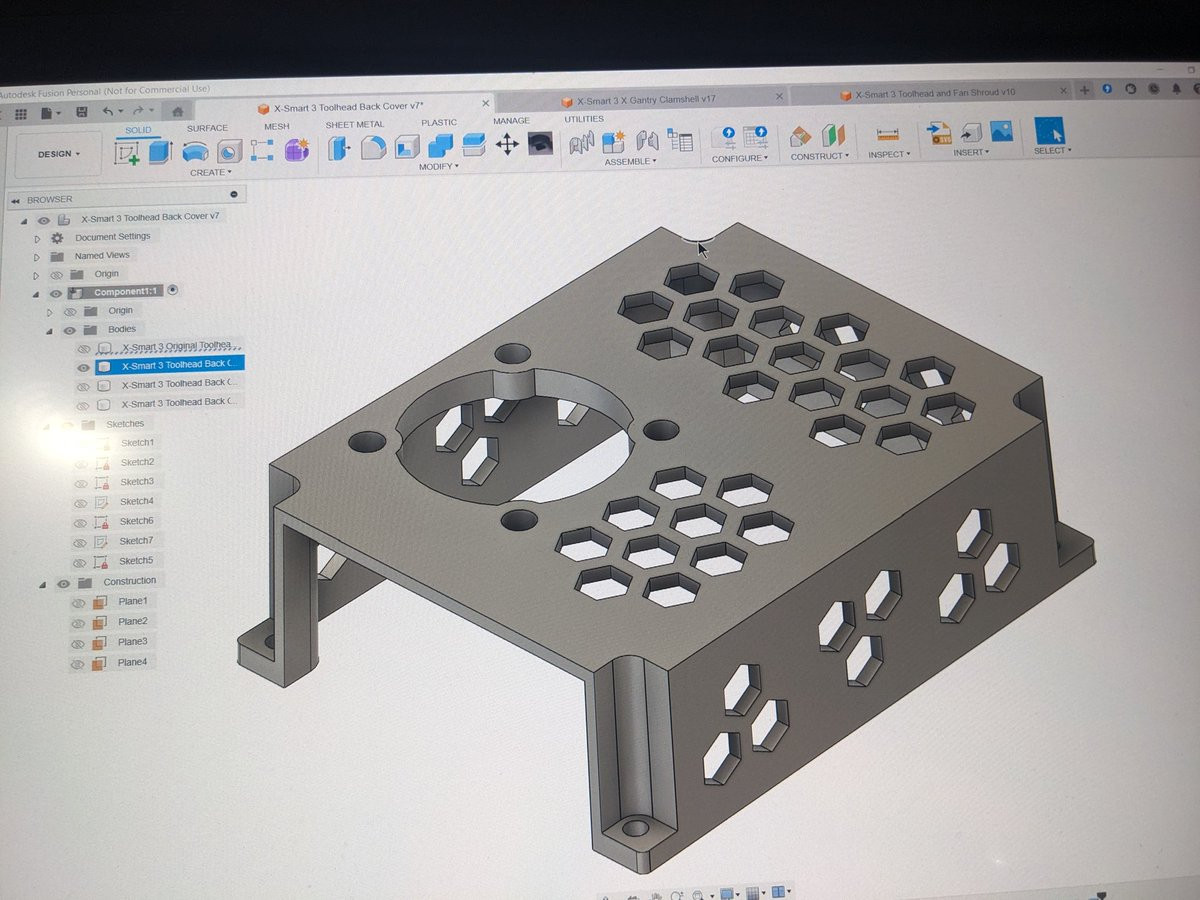Select the Move/Copy tool
Viewport: 1200px width, 900px height.
click(x=507, y=144)
